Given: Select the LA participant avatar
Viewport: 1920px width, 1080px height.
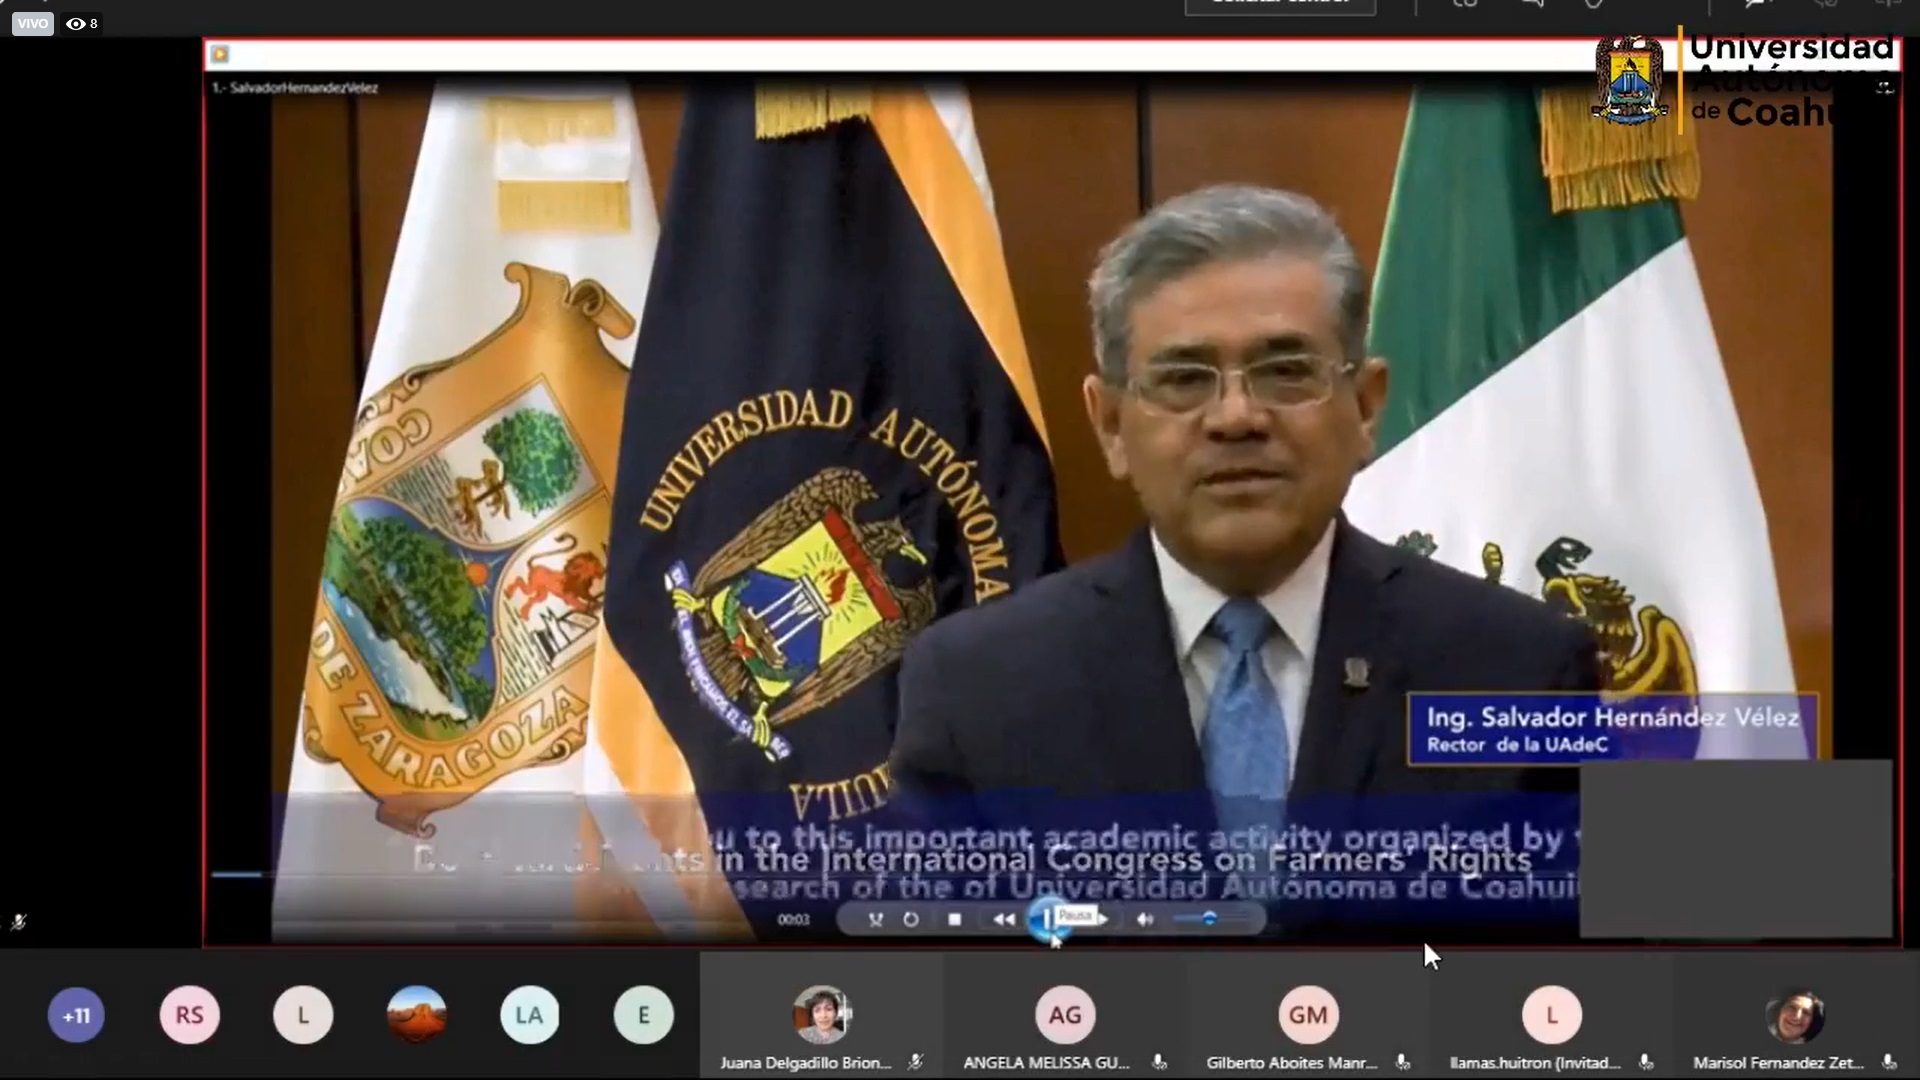Looking at the screenshot, I should tap(529, 1016).
